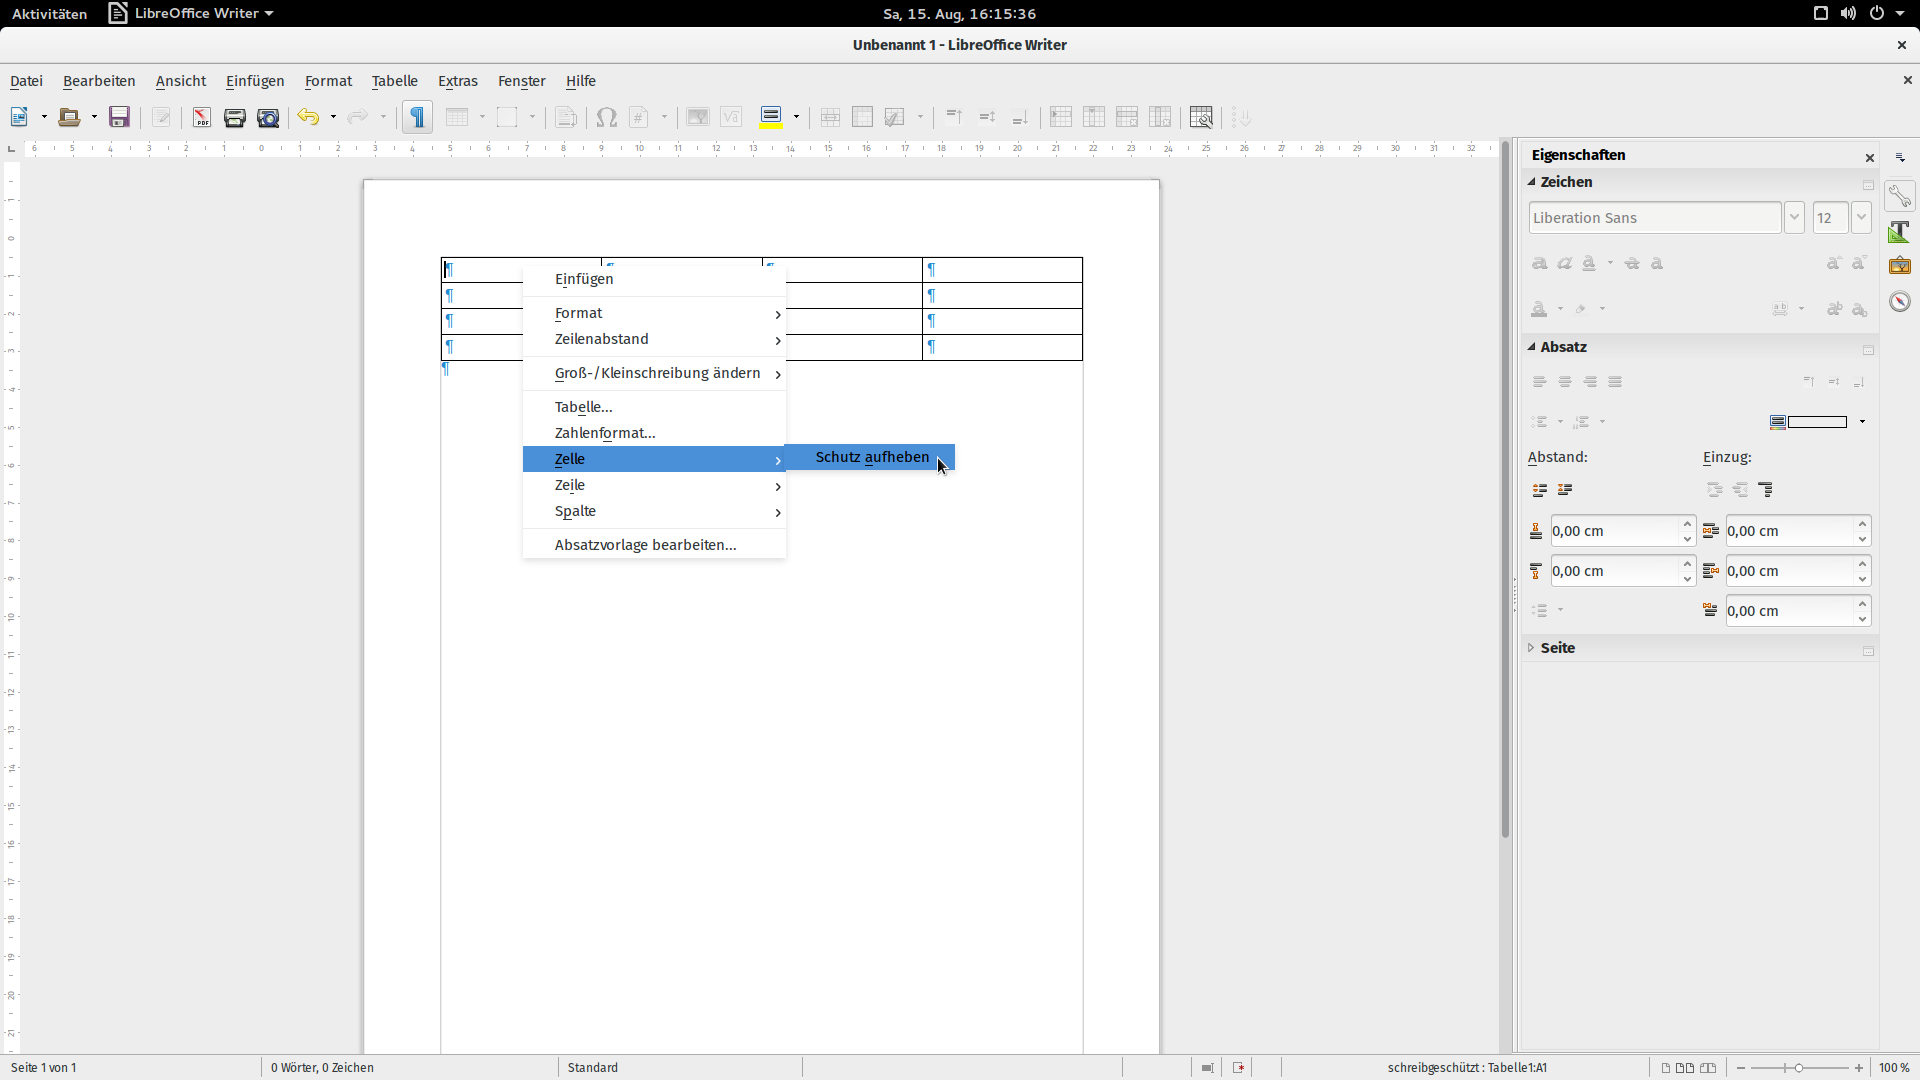This screenshot has height=1080, width=1920.
Task: Open the Navigator compass icon in sidebar
Action: [x=1899, y=302]
